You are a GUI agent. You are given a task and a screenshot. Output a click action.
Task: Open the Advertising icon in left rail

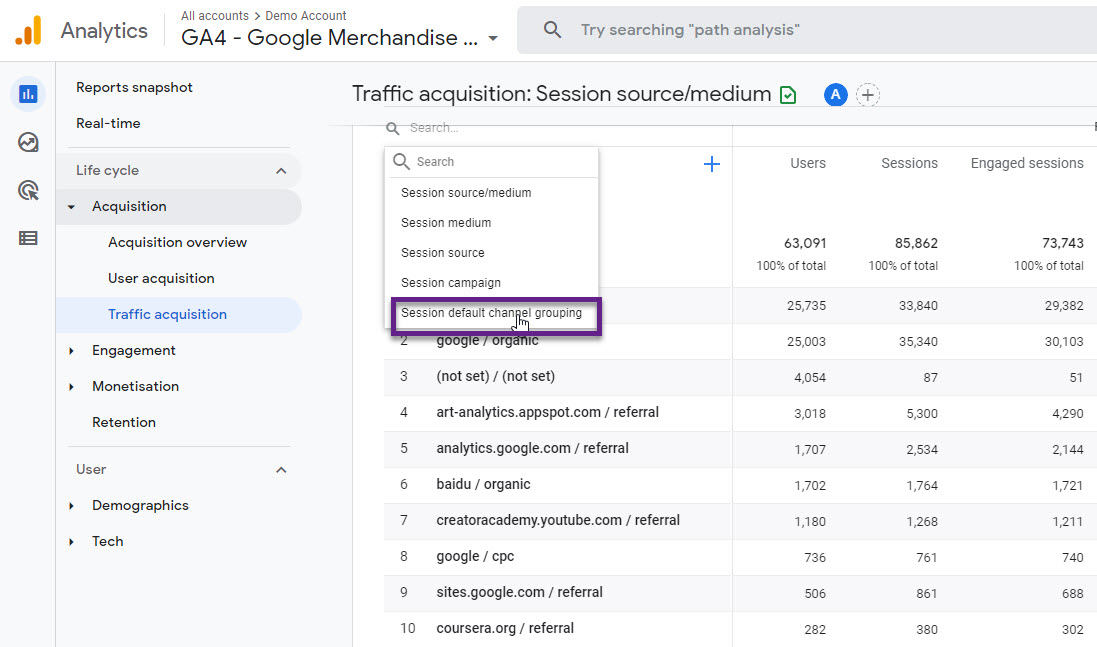pos(28,190)
